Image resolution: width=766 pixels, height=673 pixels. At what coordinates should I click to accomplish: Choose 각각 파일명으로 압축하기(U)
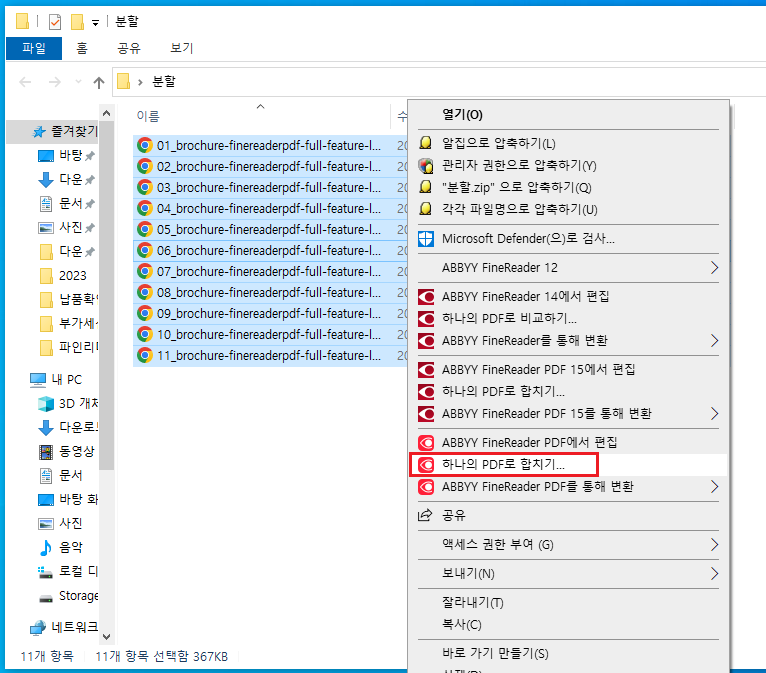coord(569,210)
